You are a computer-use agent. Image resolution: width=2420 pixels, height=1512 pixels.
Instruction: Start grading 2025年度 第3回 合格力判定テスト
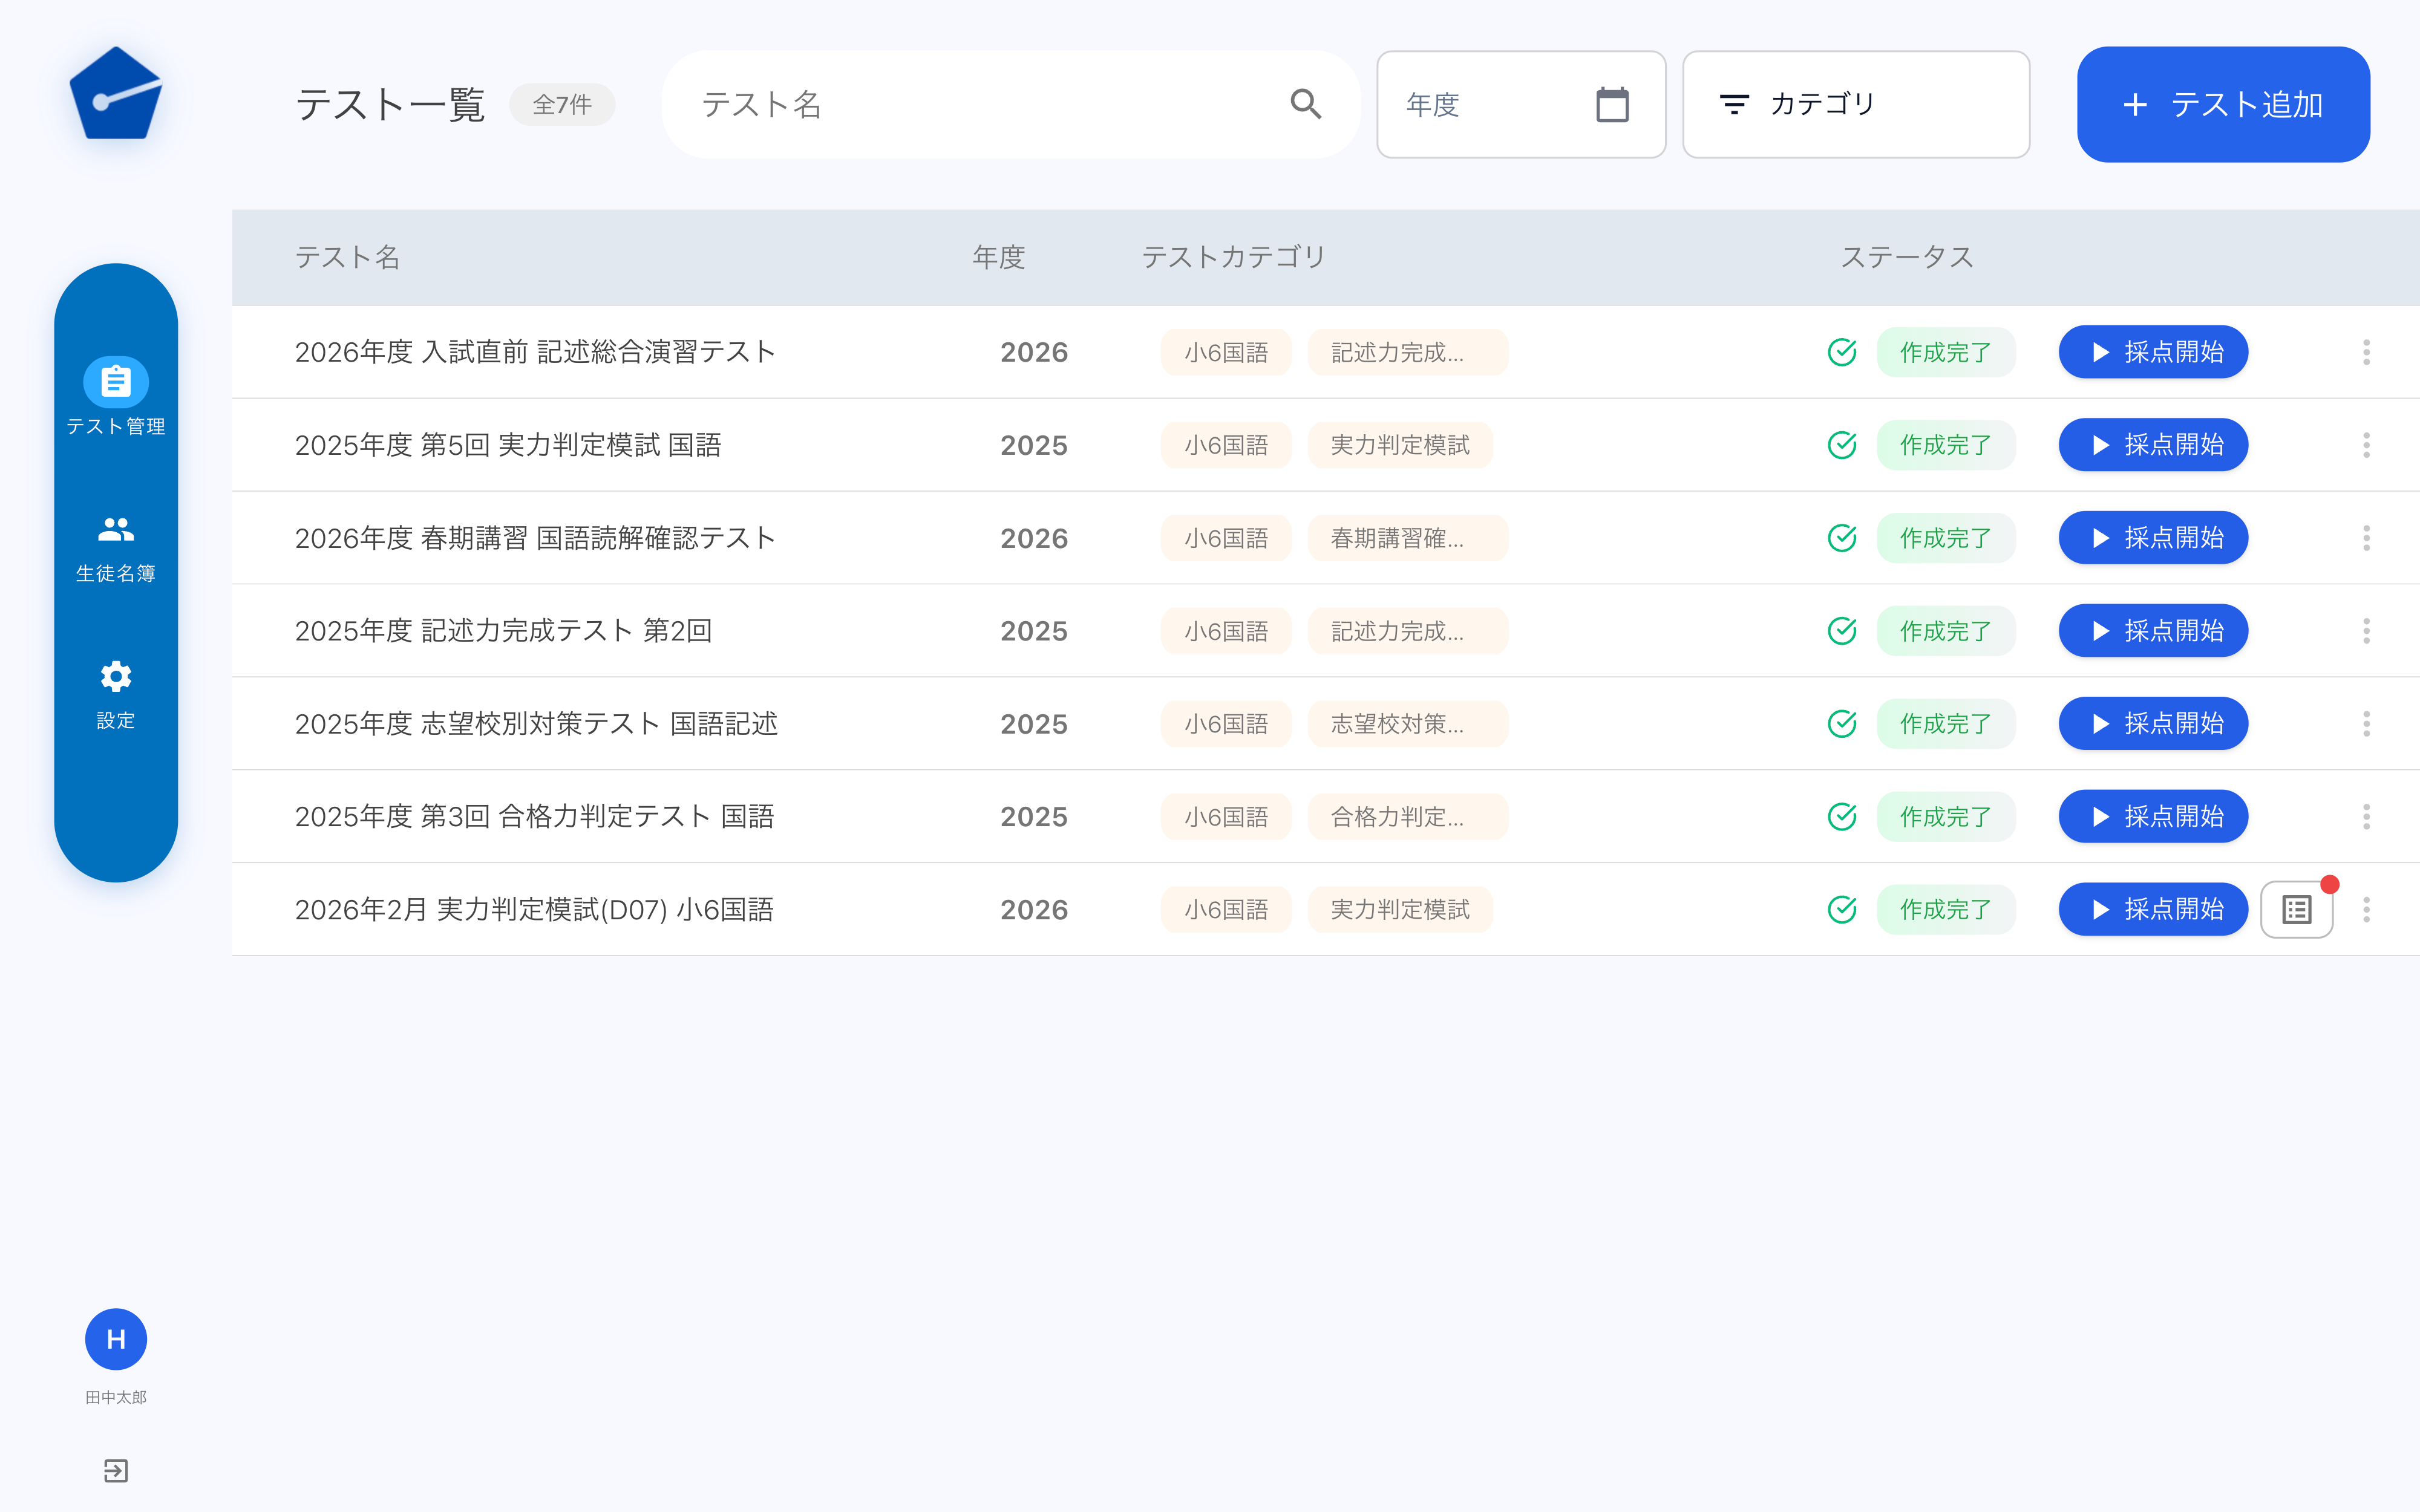2152,816
